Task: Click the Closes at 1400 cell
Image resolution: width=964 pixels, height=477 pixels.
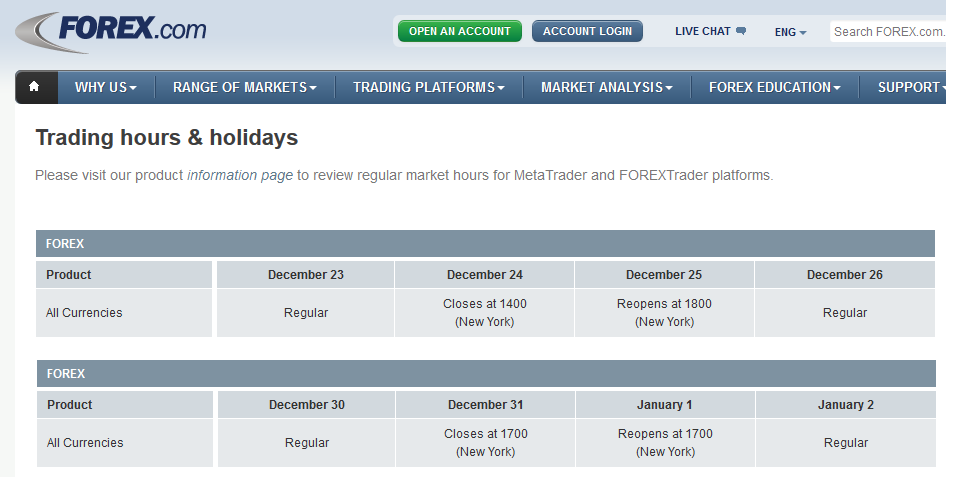Action: 484,313
